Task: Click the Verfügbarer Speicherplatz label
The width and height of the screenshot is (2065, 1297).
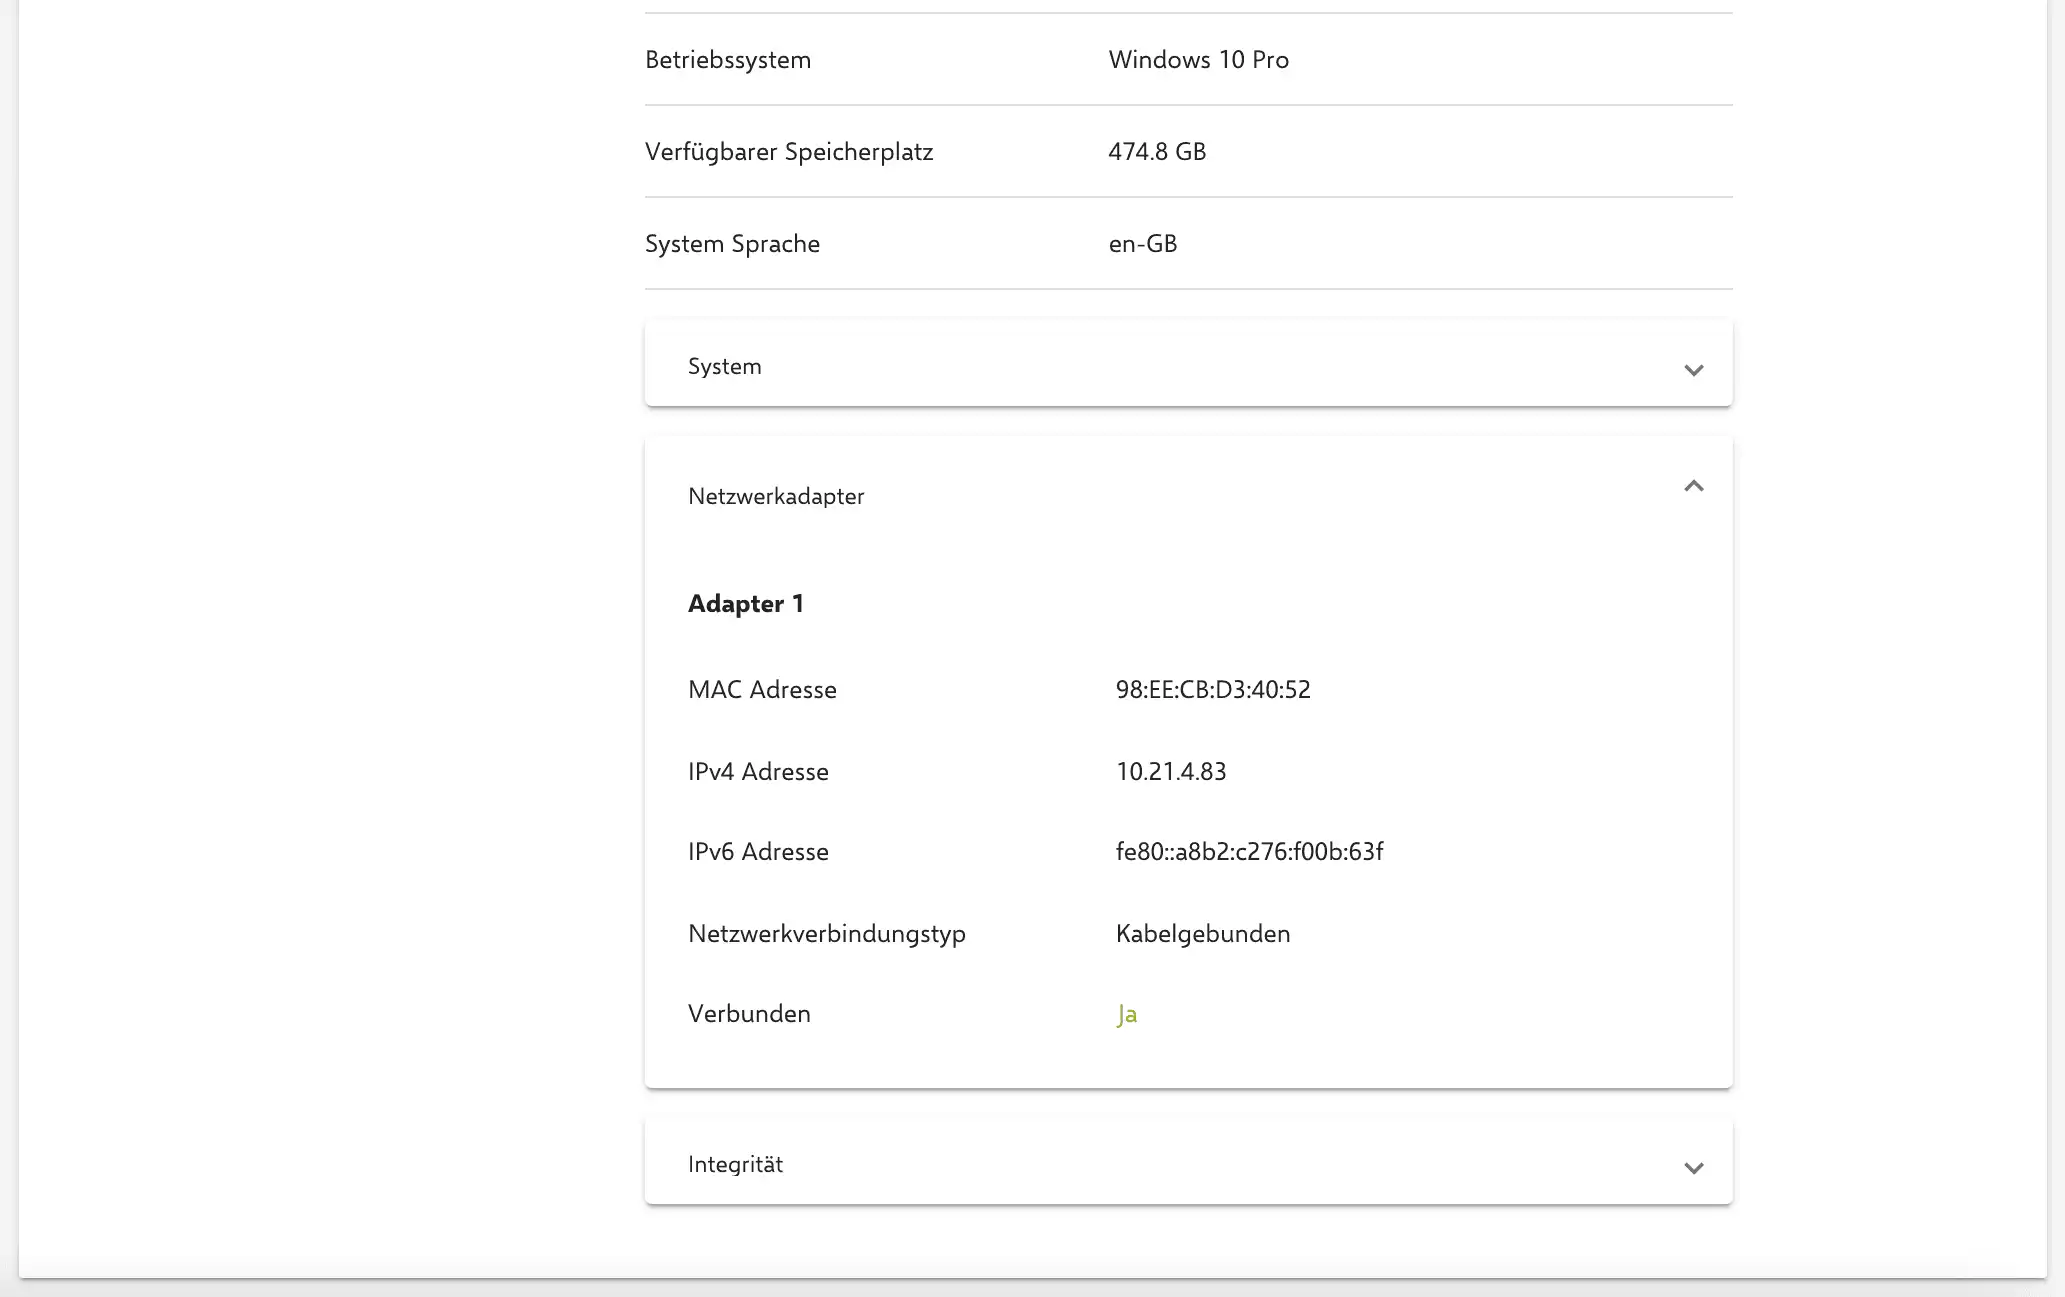Action: click(789, 151)
